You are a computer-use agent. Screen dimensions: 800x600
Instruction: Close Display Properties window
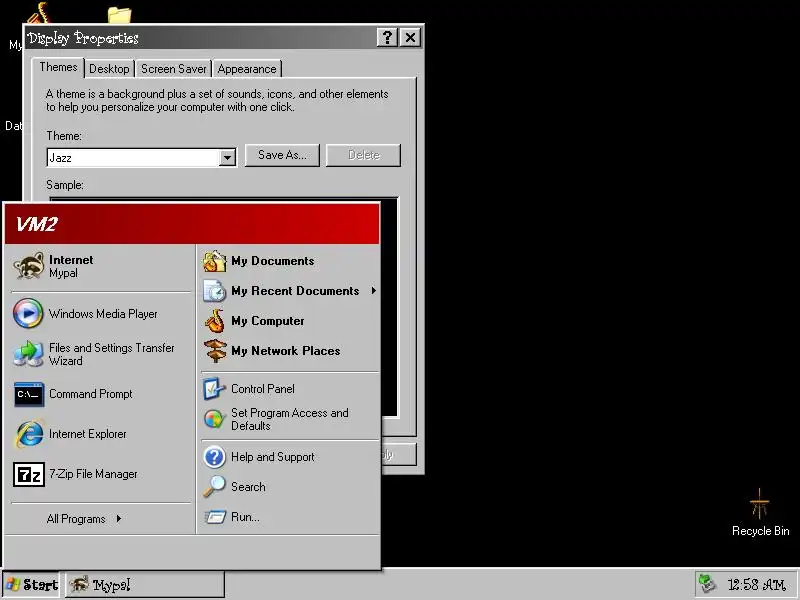(x=410, y=37)
